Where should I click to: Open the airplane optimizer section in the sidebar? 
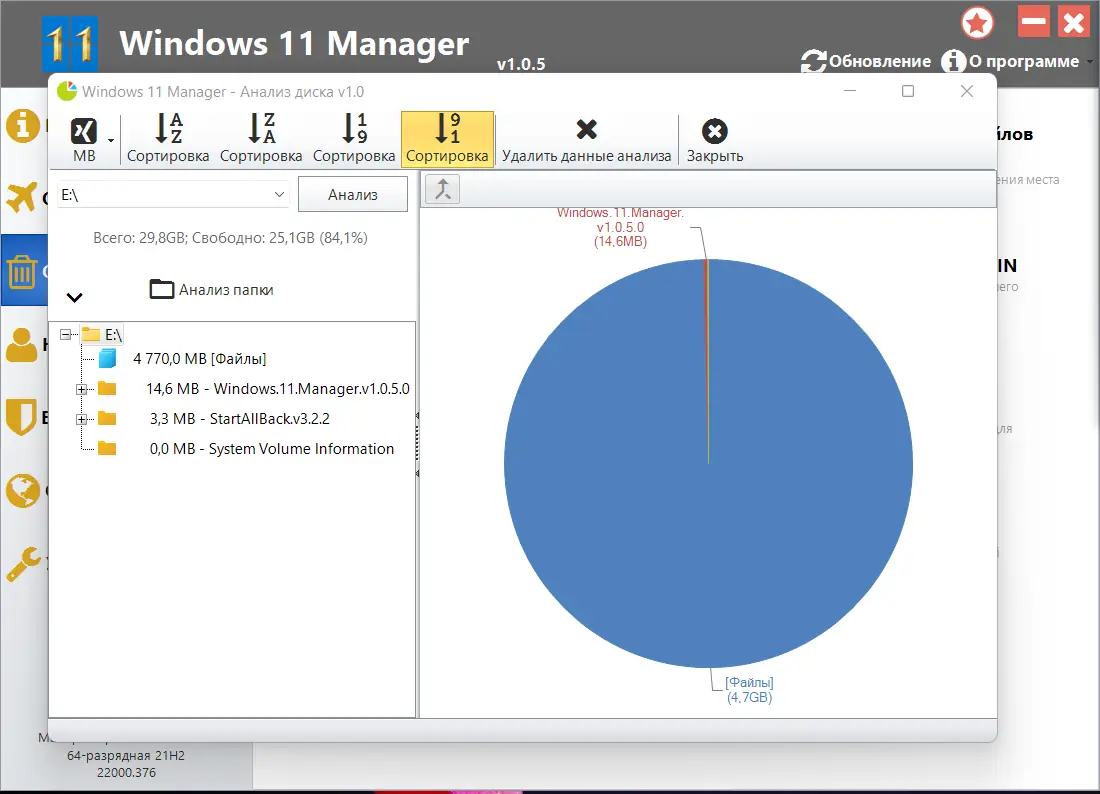click(21, 197)
